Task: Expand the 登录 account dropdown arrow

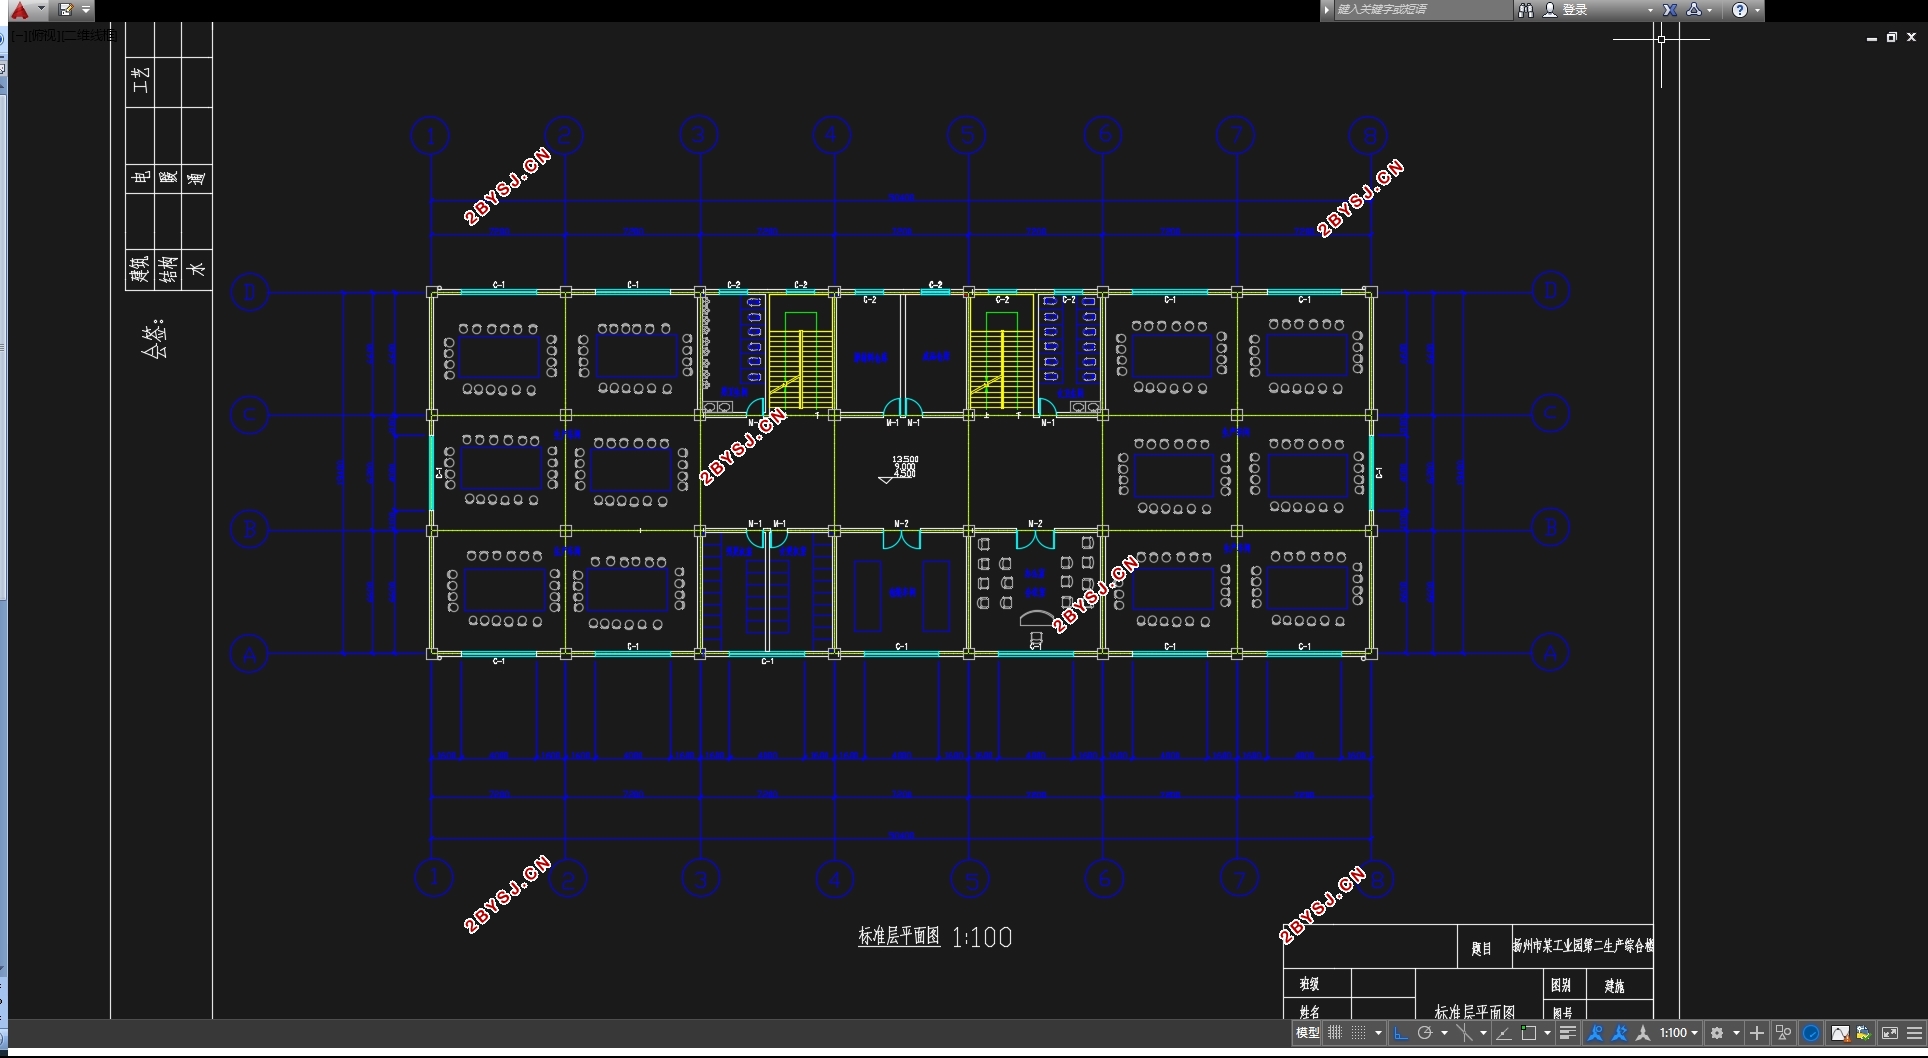Action: pos(1650,10)
